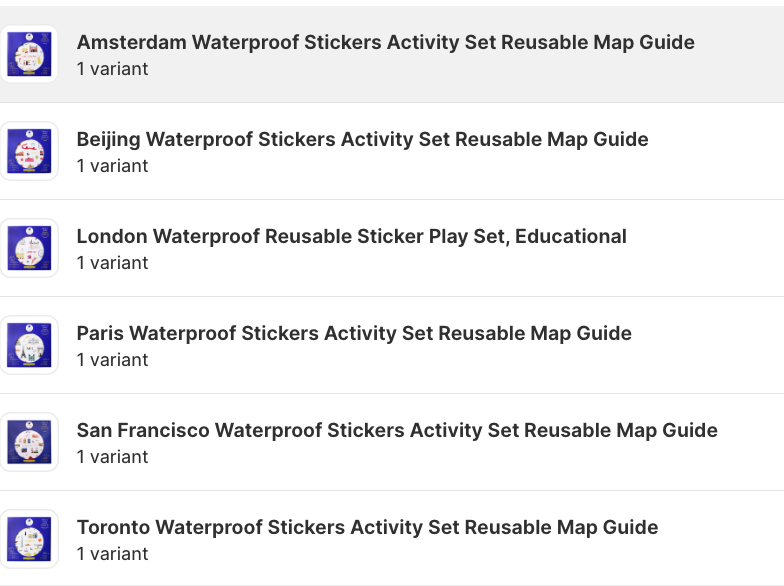
Task: Open the London sticker set product thumbnail
Action: 29,248
